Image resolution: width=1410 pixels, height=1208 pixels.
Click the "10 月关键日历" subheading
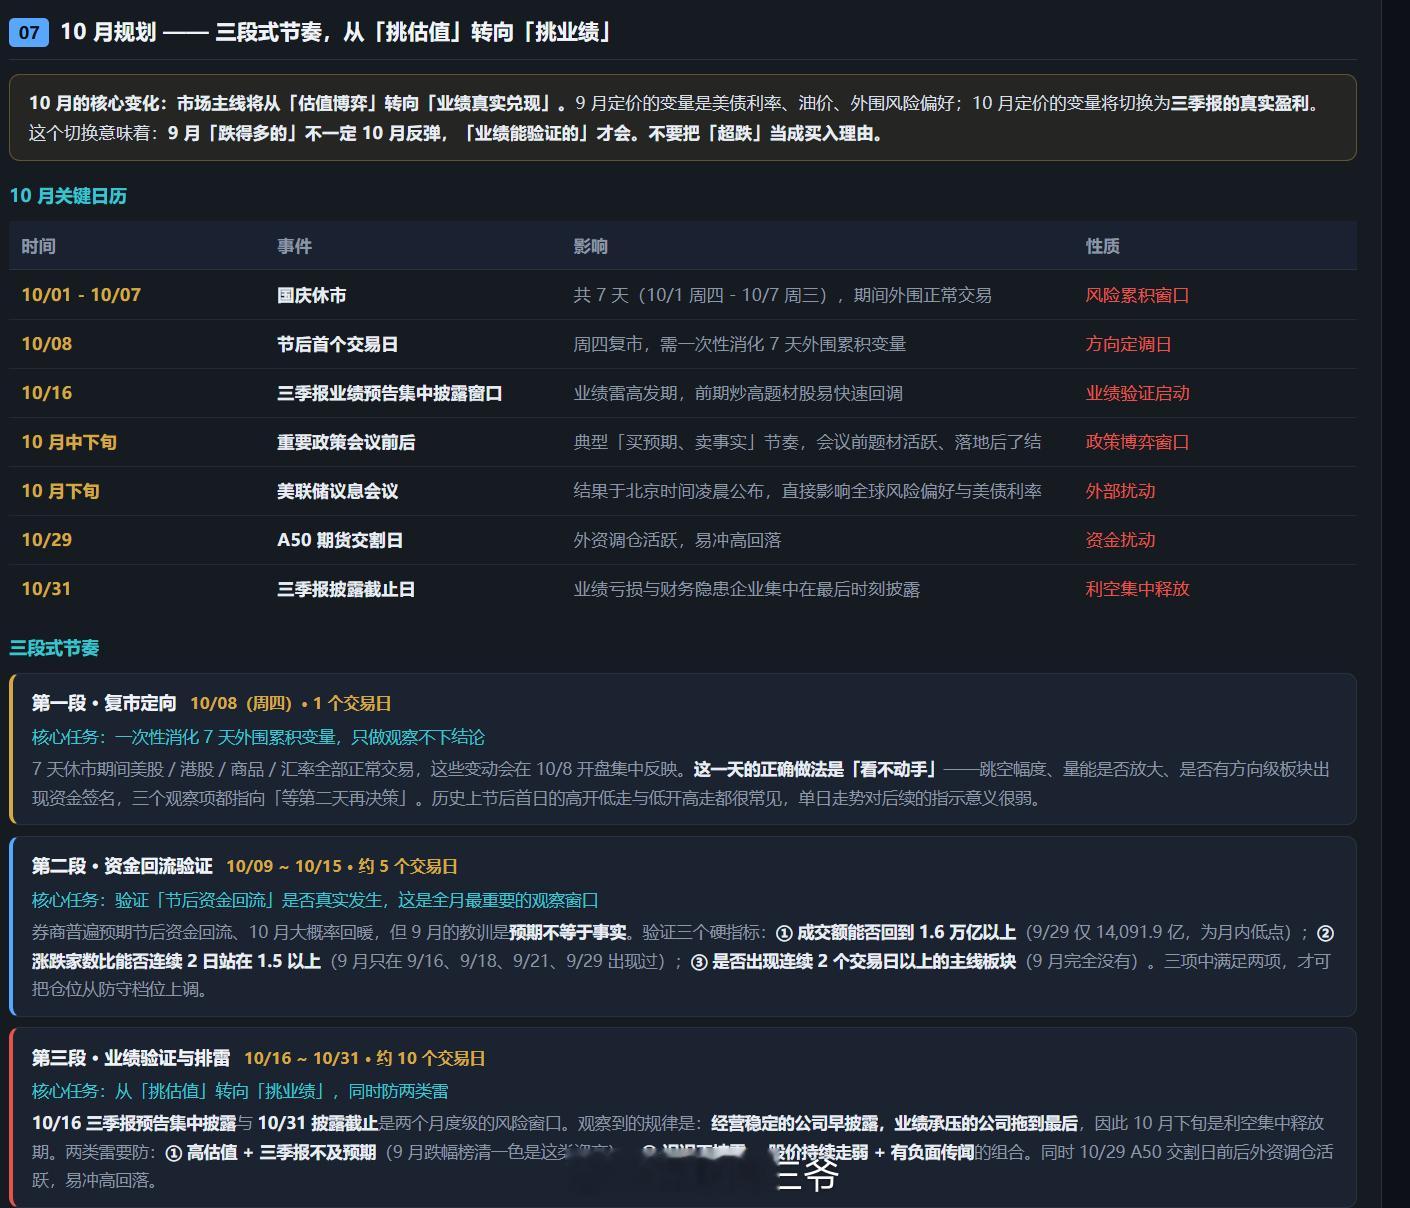pos(68,196)
